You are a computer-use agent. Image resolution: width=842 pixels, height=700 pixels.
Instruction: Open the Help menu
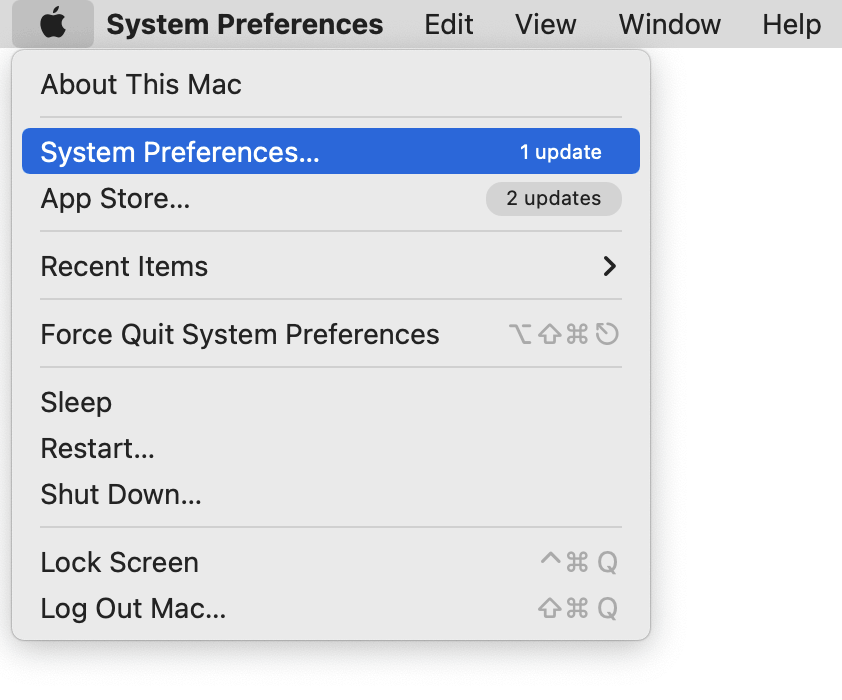(x=791, y=24)
